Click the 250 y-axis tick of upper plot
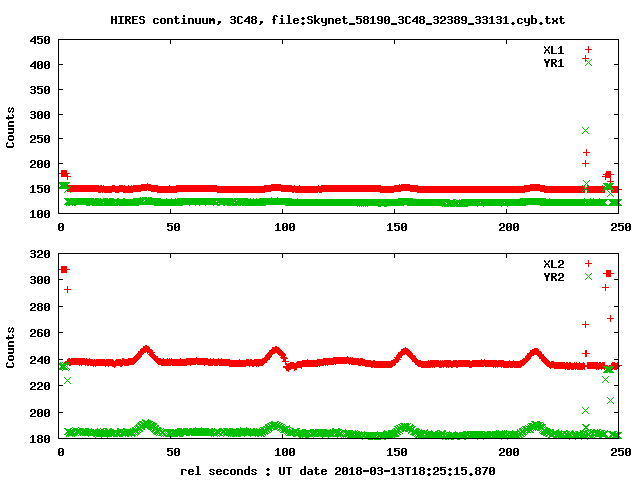This screenshot has width=640, height=480. tap(40, 139)
